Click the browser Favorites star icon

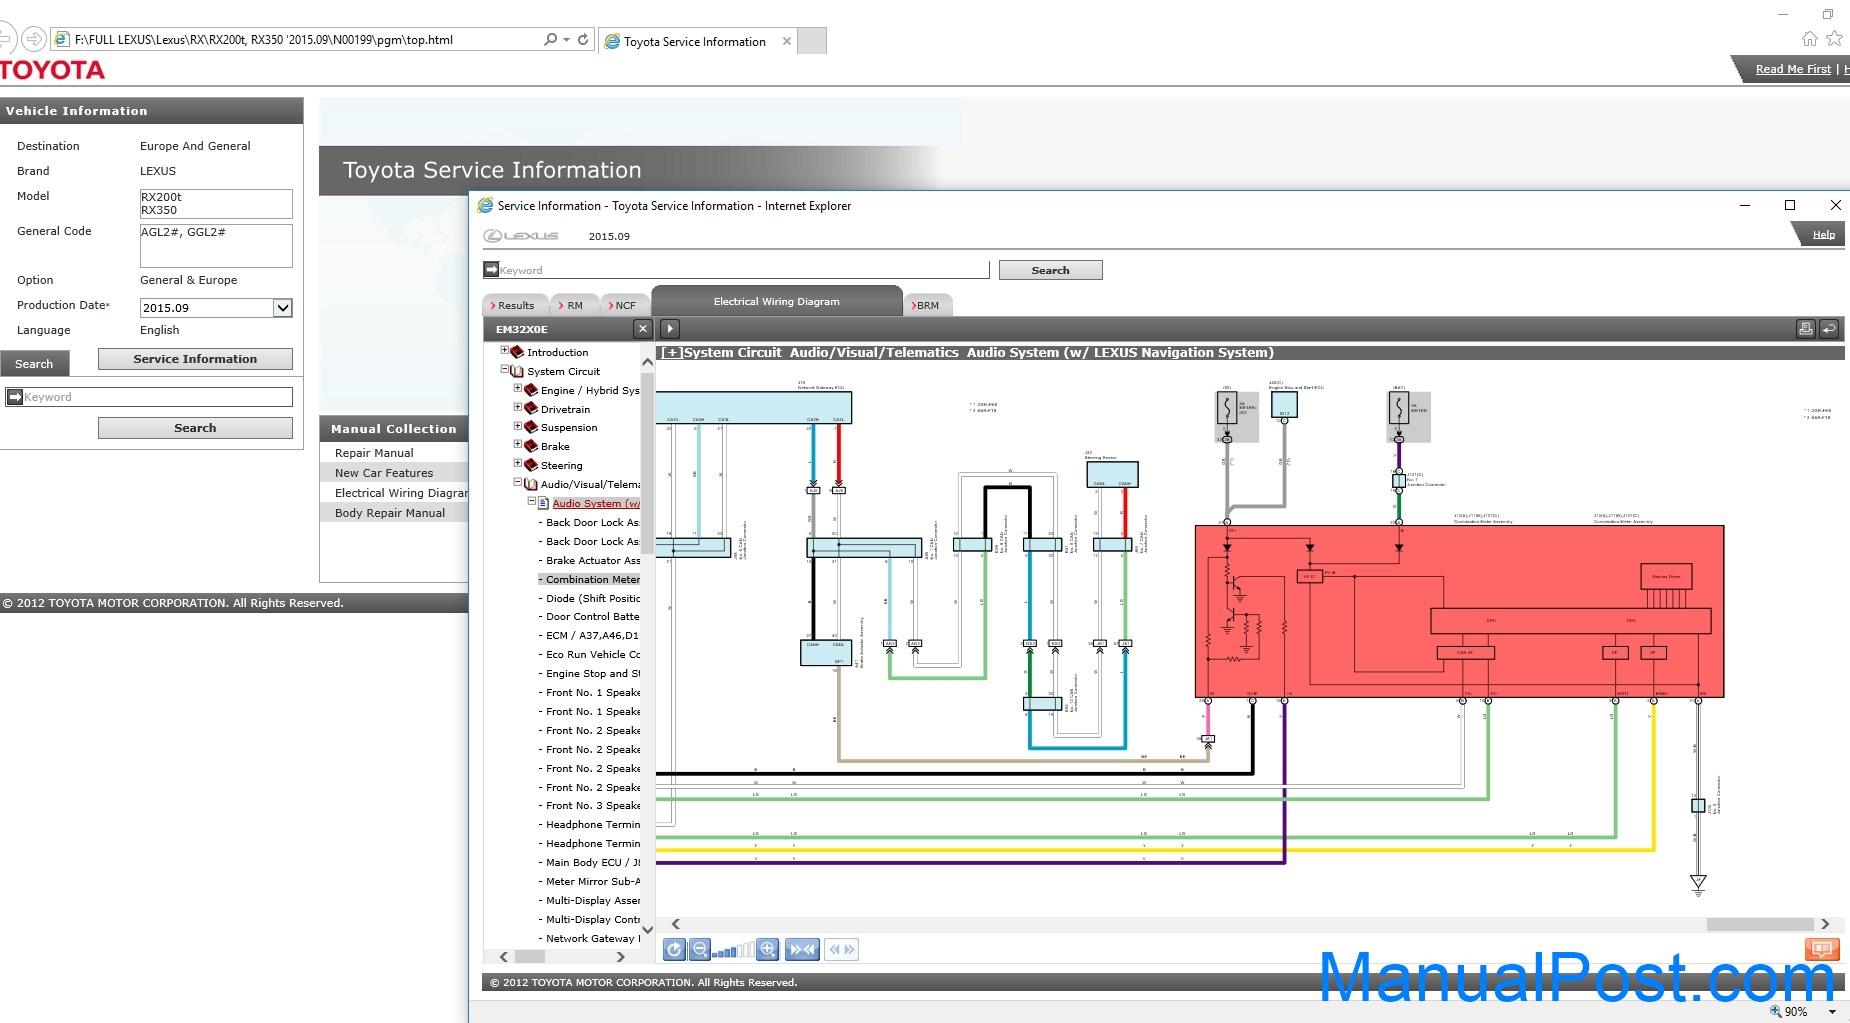click(x=1834, y=39)
